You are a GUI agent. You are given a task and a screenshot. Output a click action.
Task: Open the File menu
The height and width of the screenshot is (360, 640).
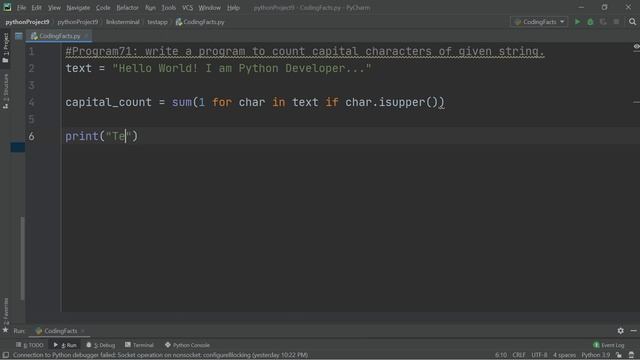[21, 7]
